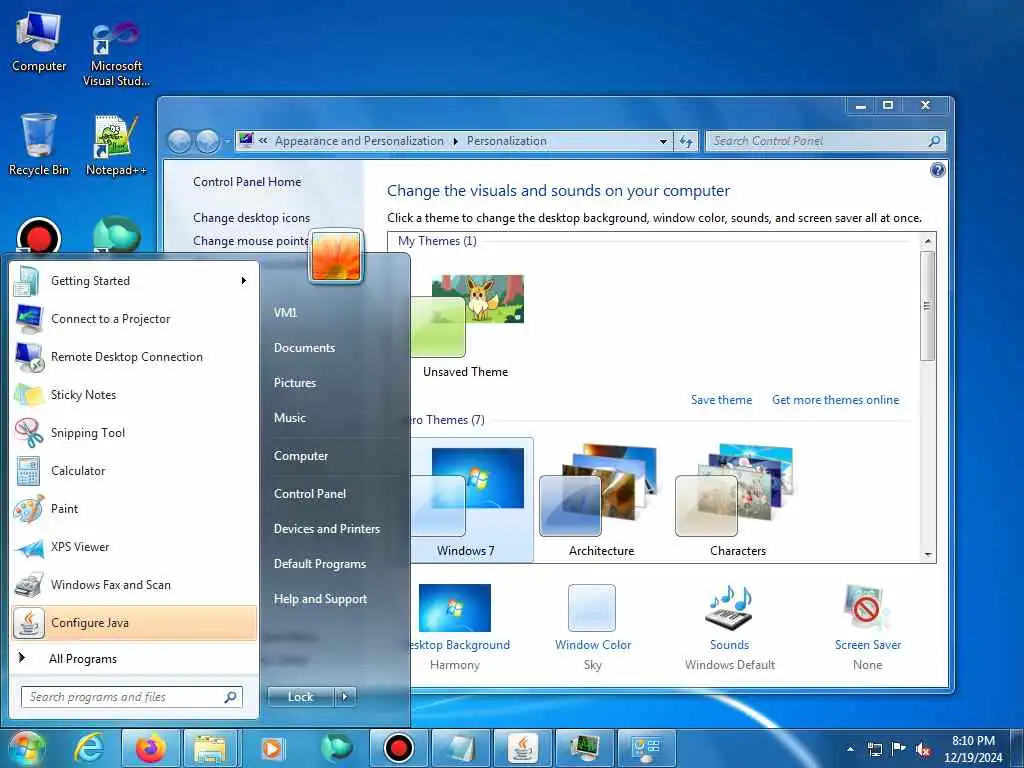This screenshot has height=768, width=1024.
Task: Expand Getting Started submenu arrow
Action: pyautogui.click(x=244, y=281)
